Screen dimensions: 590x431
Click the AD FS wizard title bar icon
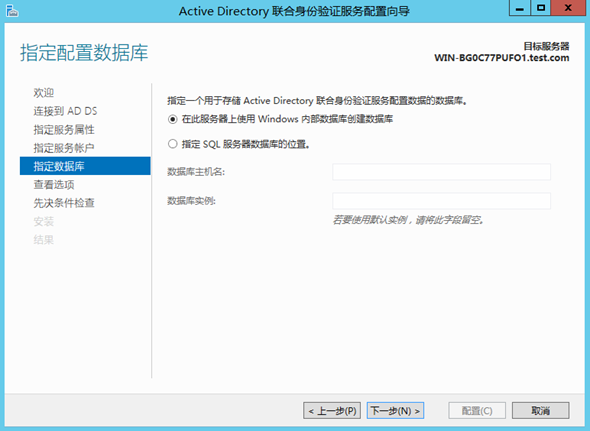[x=12, y=11]
